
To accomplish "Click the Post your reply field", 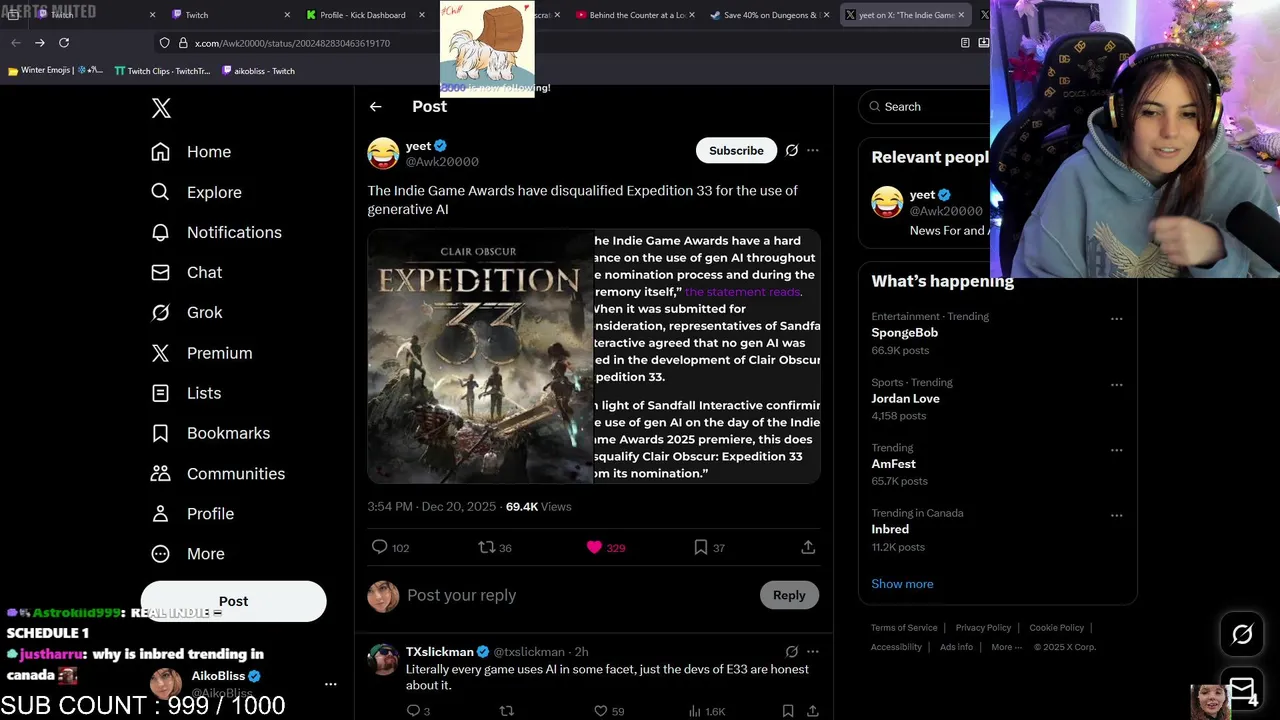I will (580, 595).
